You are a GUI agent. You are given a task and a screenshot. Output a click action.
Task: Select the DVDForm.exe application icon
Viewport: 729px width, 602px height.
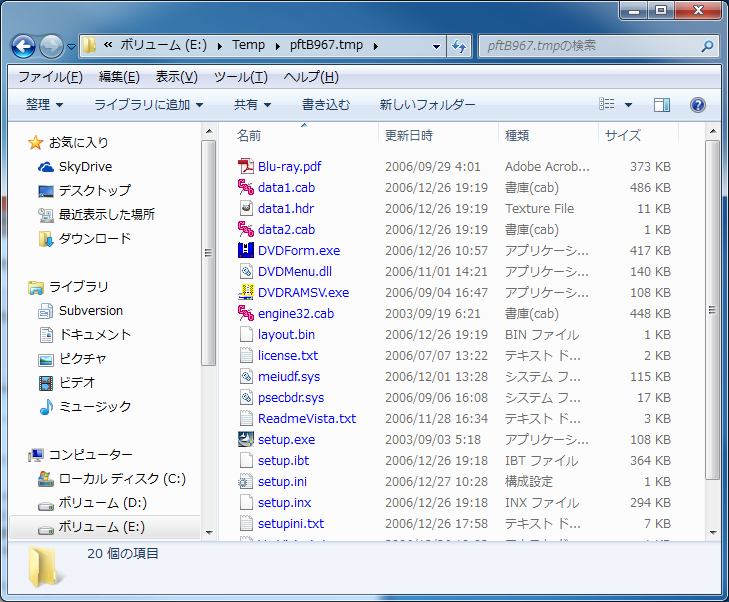coord(246,251)
